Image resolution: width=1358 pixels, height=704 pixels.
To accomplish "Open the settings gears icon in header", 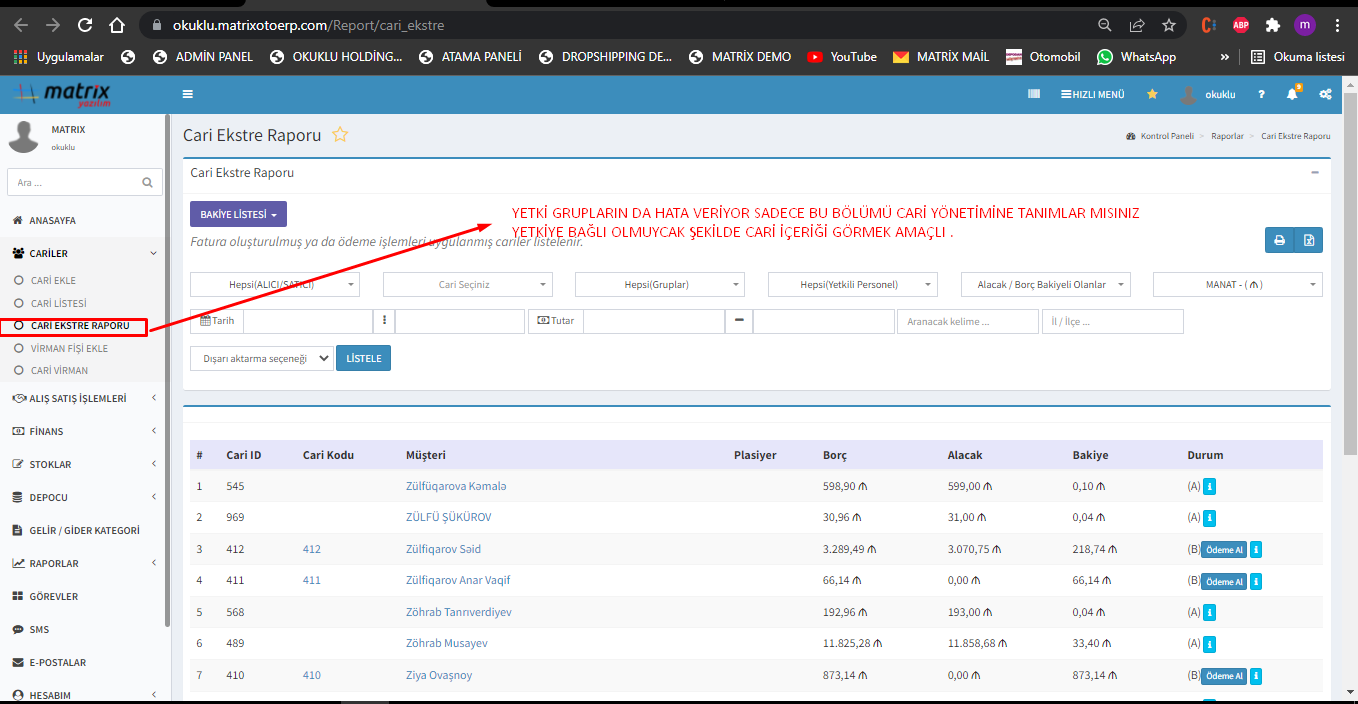I will pos(1325,94).
